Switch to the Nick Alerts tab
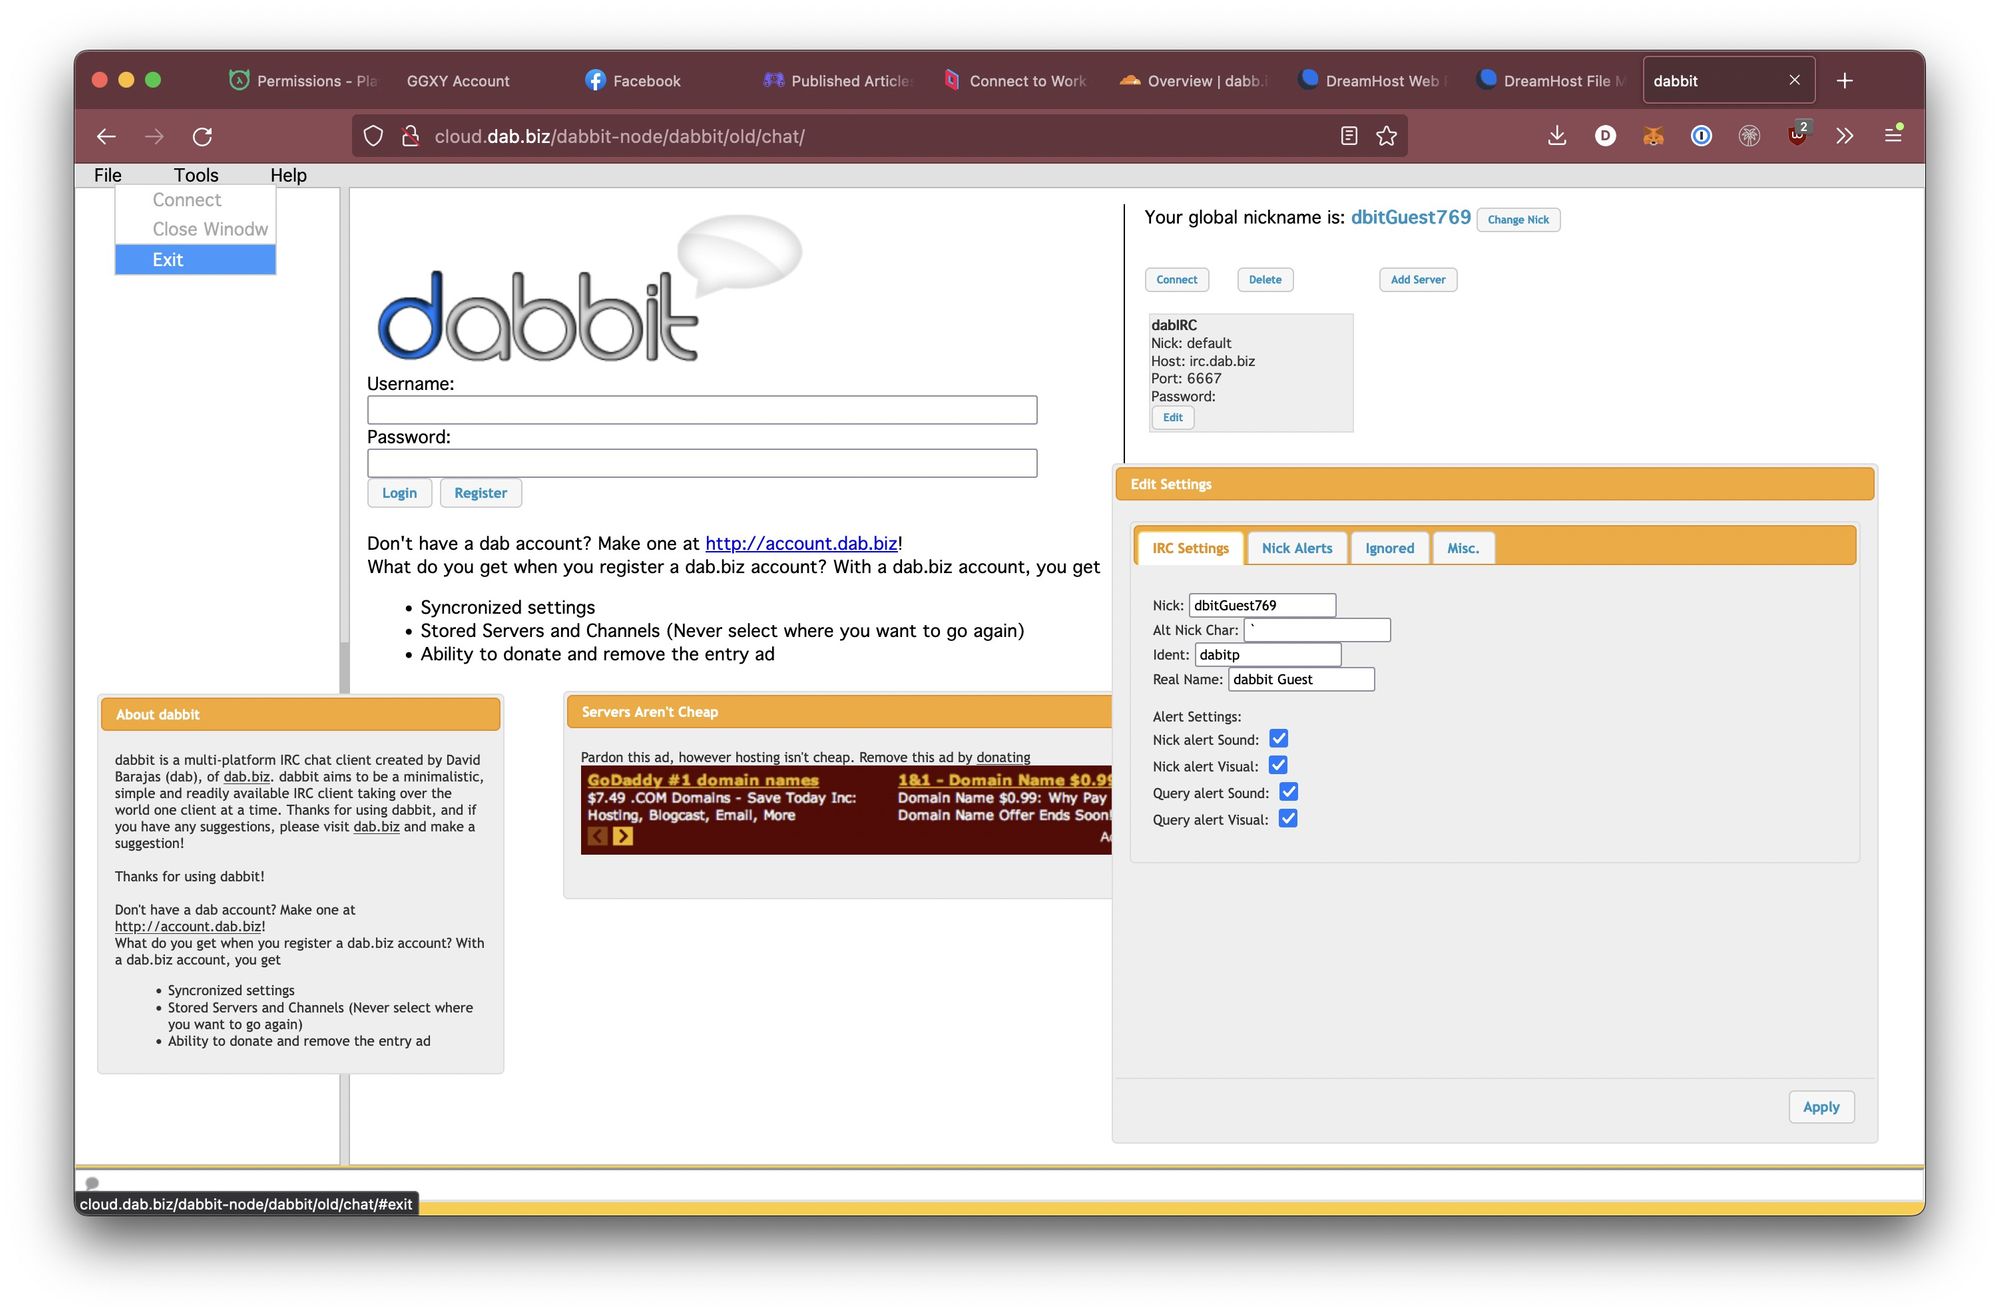The image size is (2000, 1314). (1296, 548)
